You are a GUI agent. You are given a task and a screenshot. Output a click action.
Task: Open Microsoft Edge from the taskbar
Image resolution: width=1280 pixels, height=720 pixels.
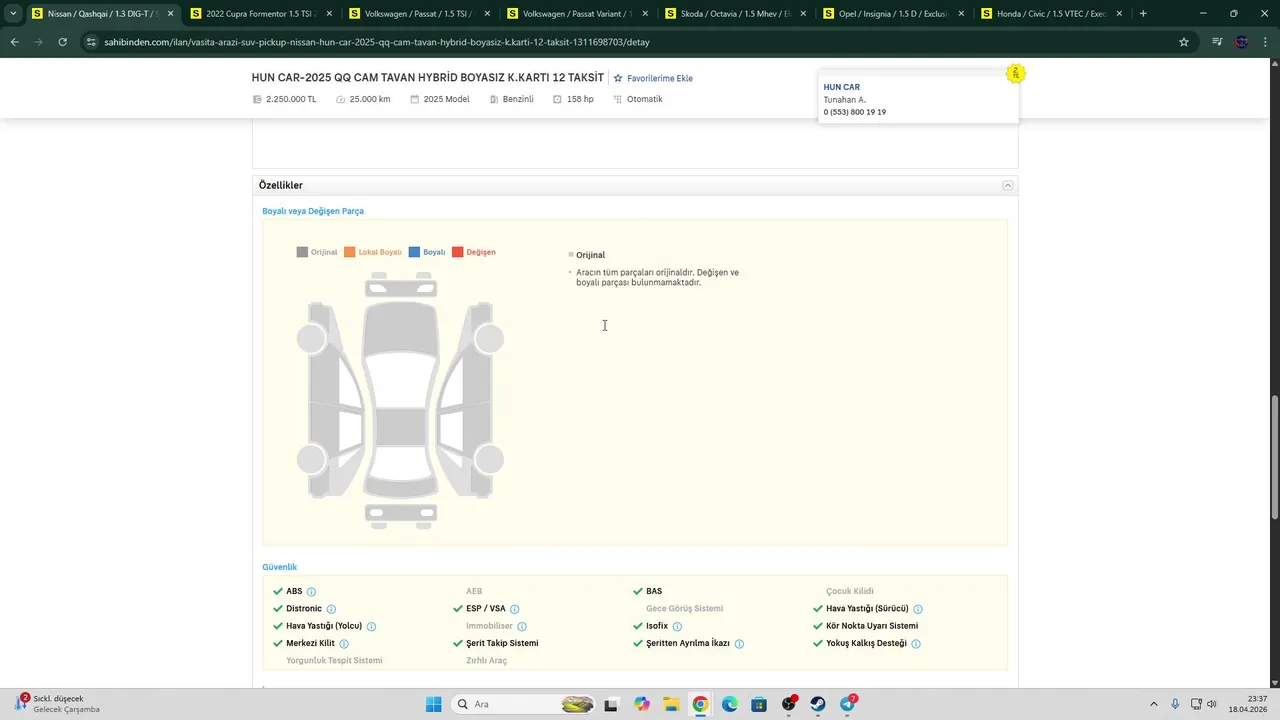click(x=730, y=704)
